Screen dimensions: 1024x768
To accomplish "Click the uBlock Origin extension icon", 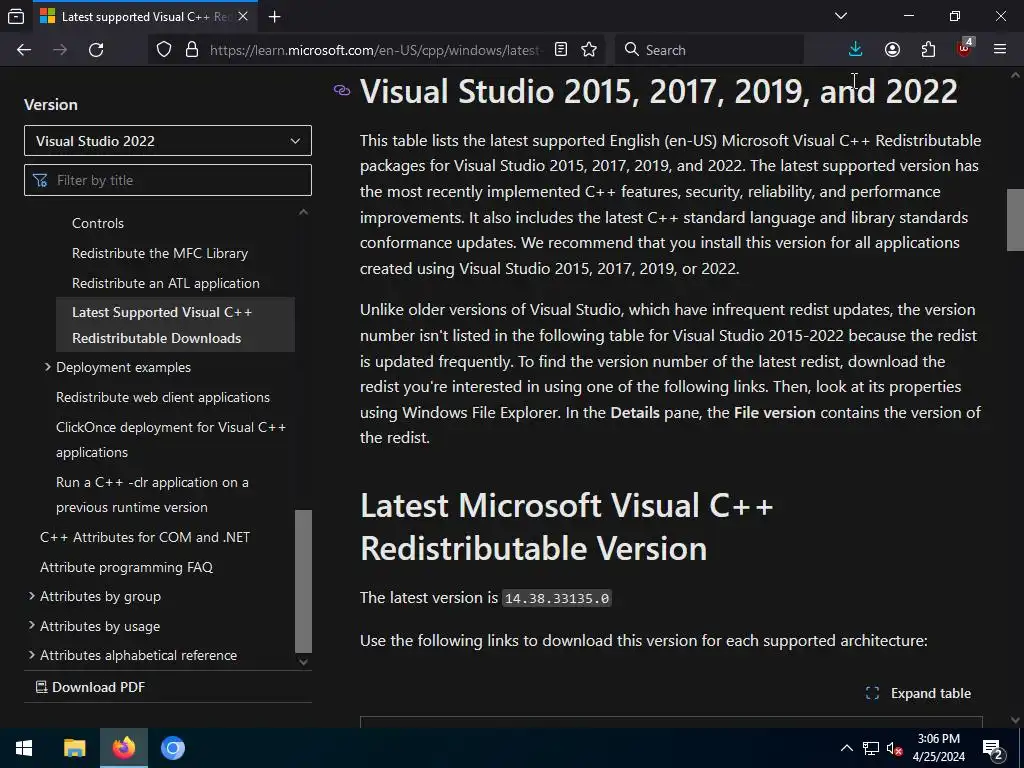I will (x=965, y=49).
